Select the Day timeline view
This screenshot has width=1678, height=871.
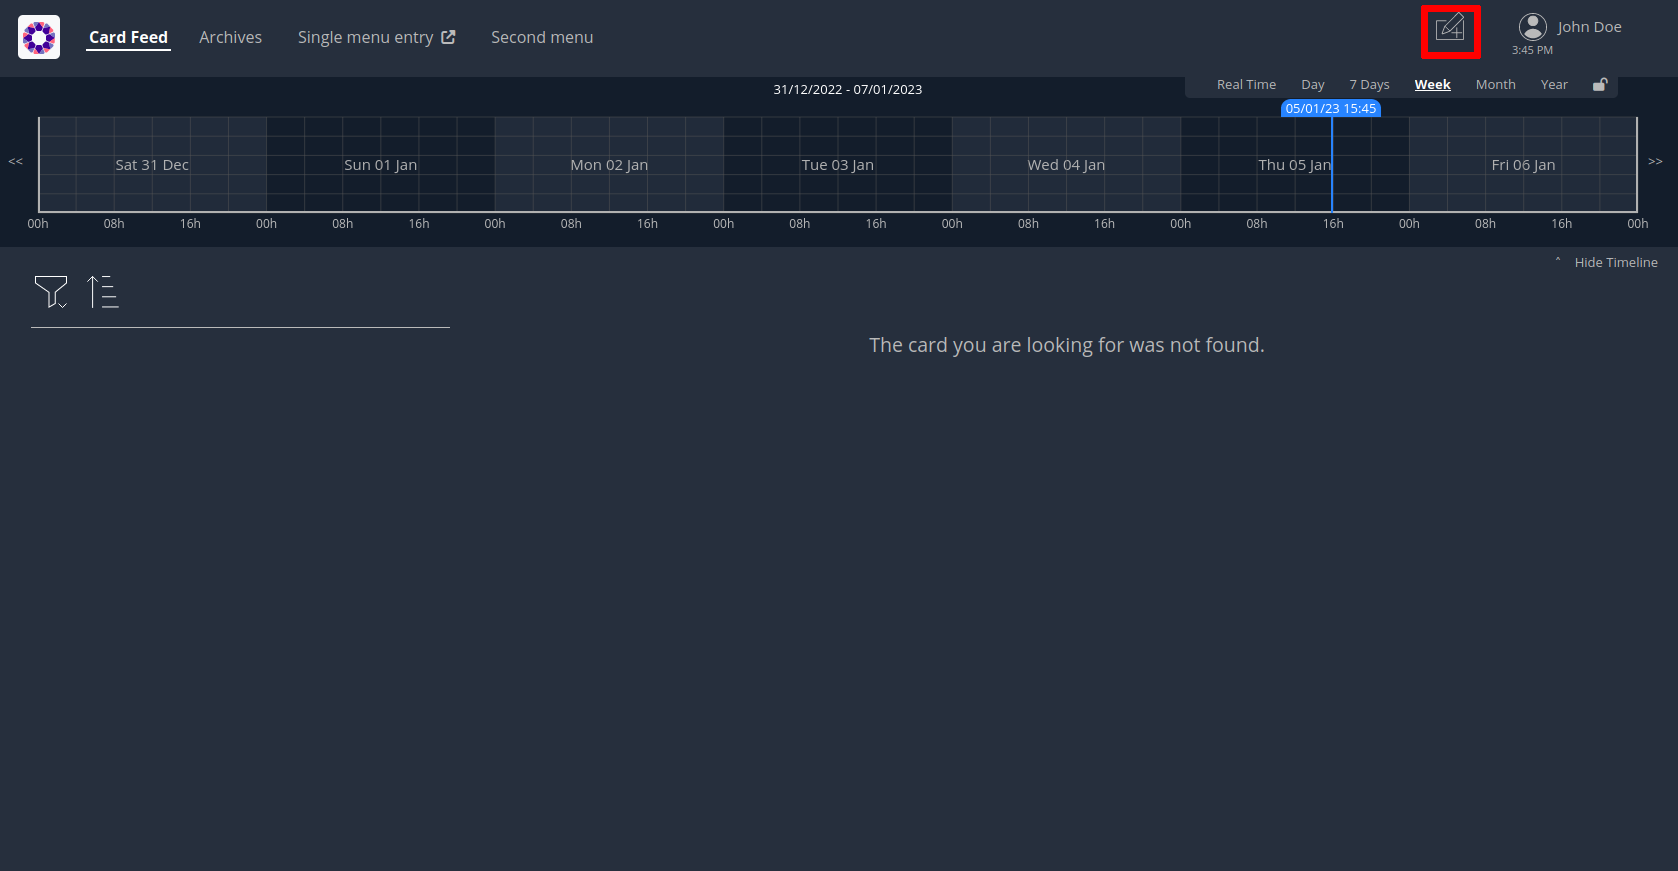1312,85
